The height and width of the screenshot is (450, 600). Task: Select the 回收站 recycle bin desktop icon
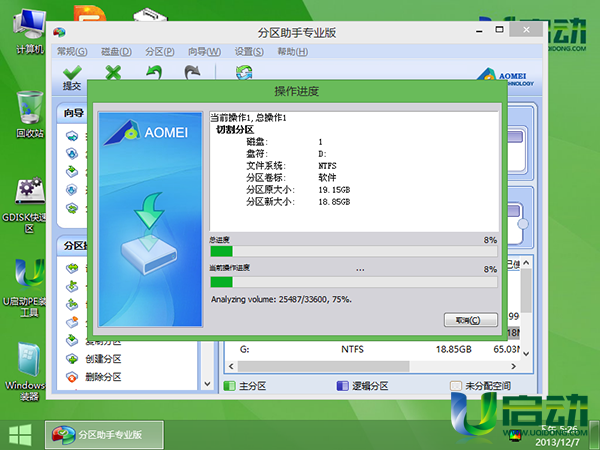[x=30, y=114]
